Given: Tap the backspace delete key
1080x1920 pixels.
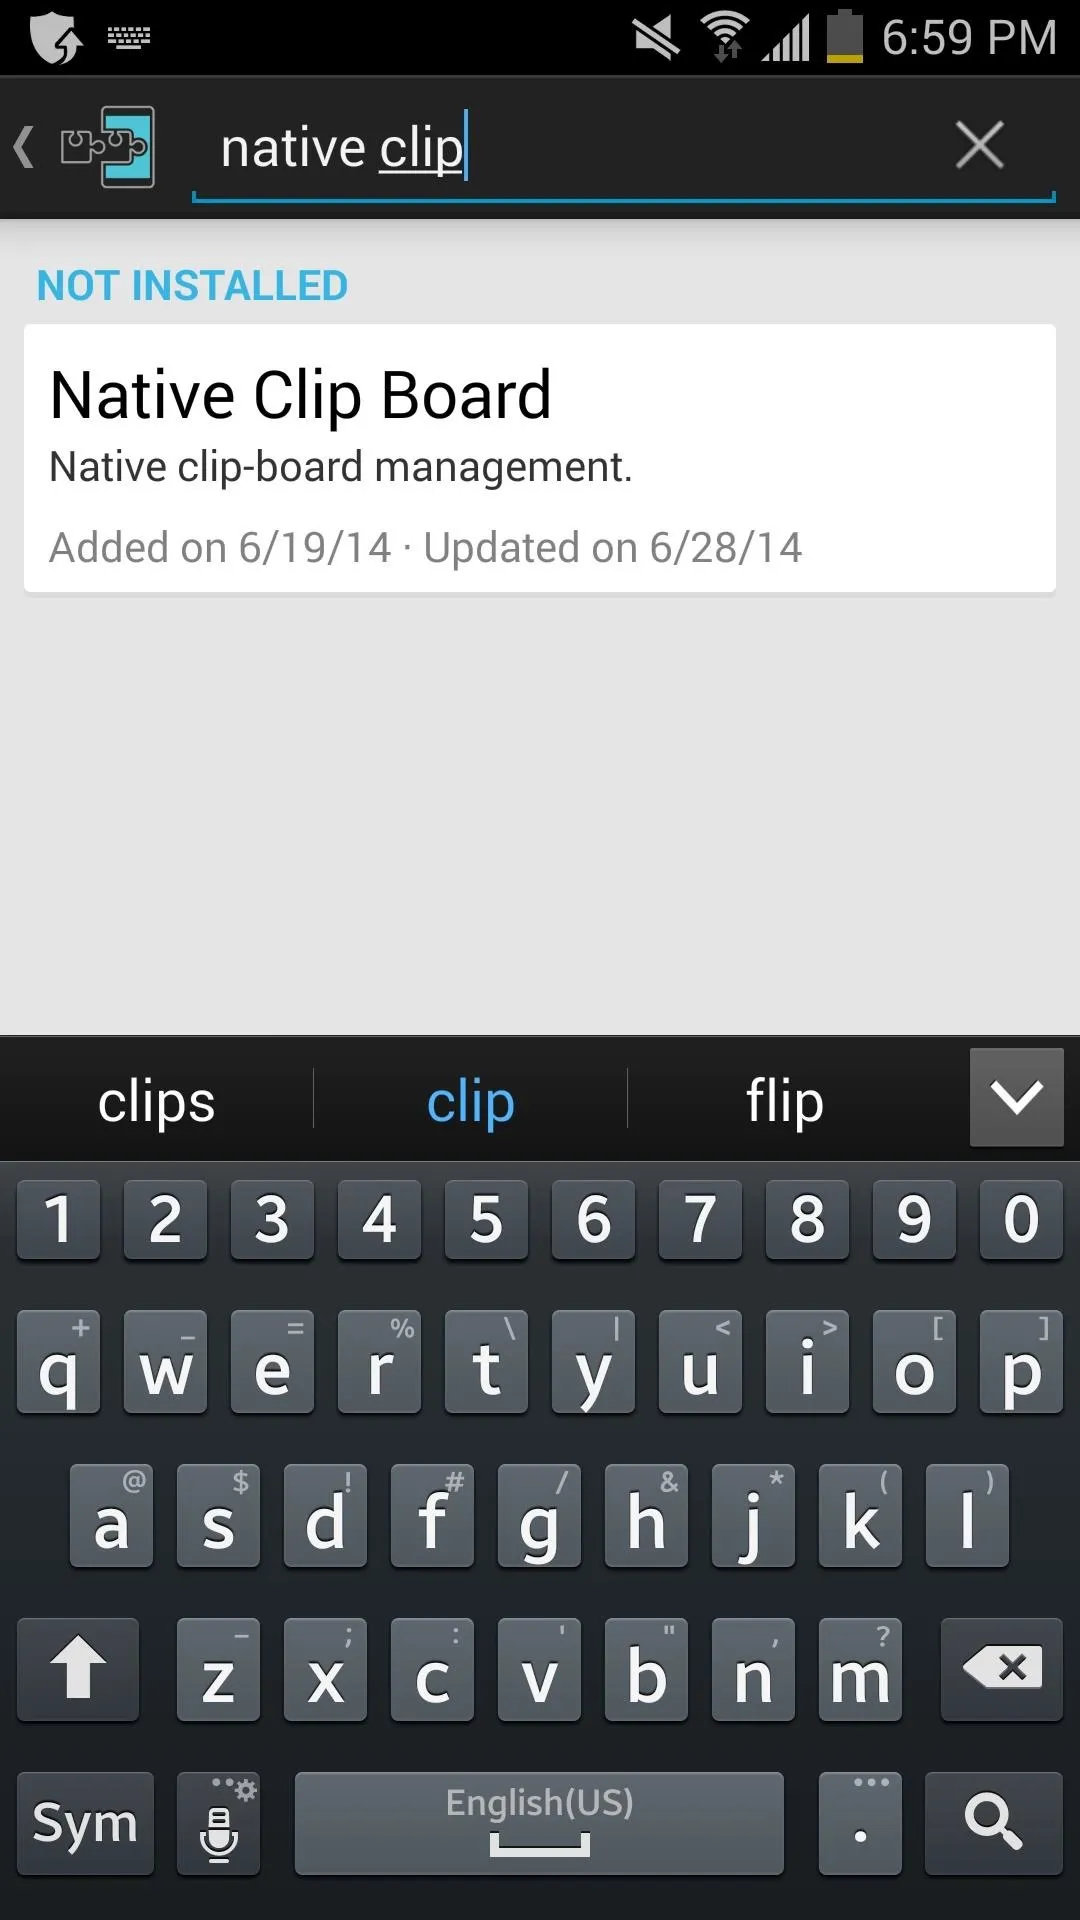Looking at the screenshot, I should 1002,1668.
